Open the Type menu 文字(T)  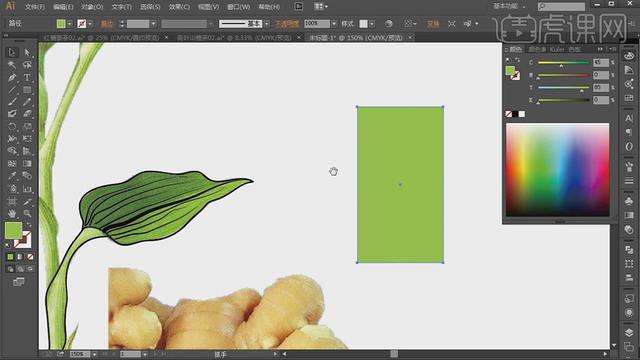[122, 7]
